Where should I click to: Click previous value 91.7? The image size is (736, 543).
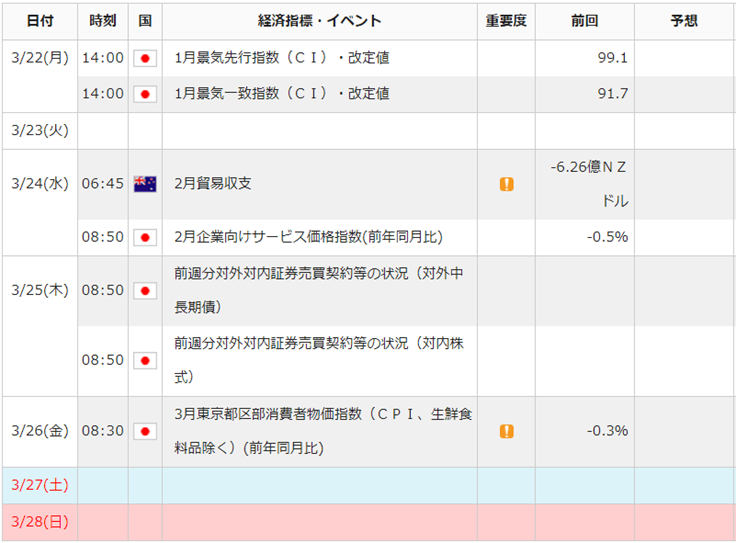pyautogui.click(x=613, y=93)
